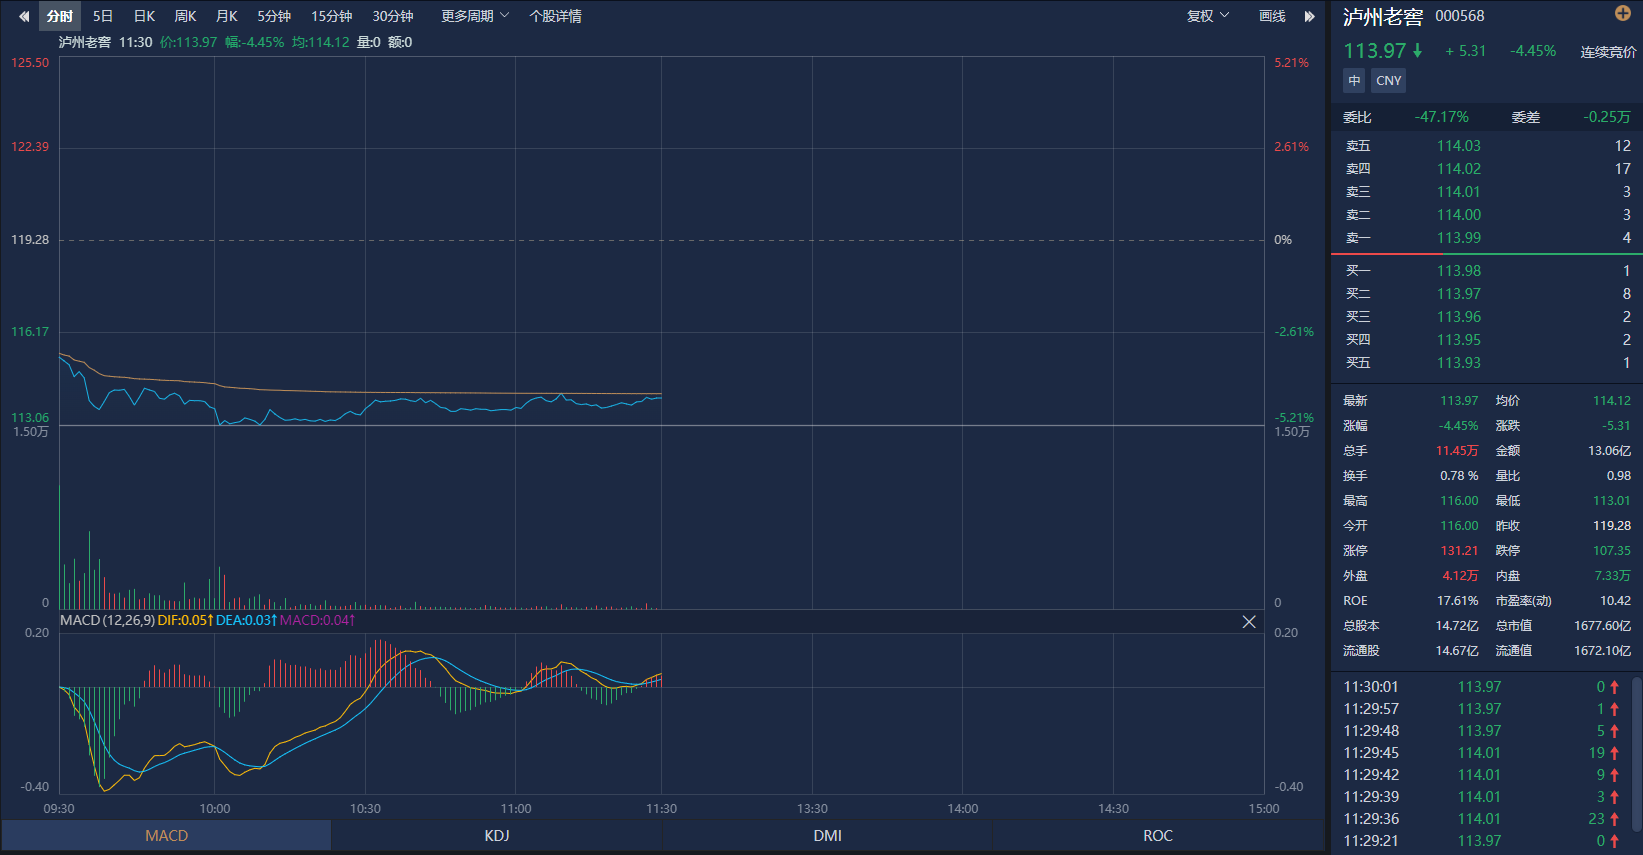Open 个股详情 stock details
The width and height of the screenshot is (1643, 855).
(555, 16)
